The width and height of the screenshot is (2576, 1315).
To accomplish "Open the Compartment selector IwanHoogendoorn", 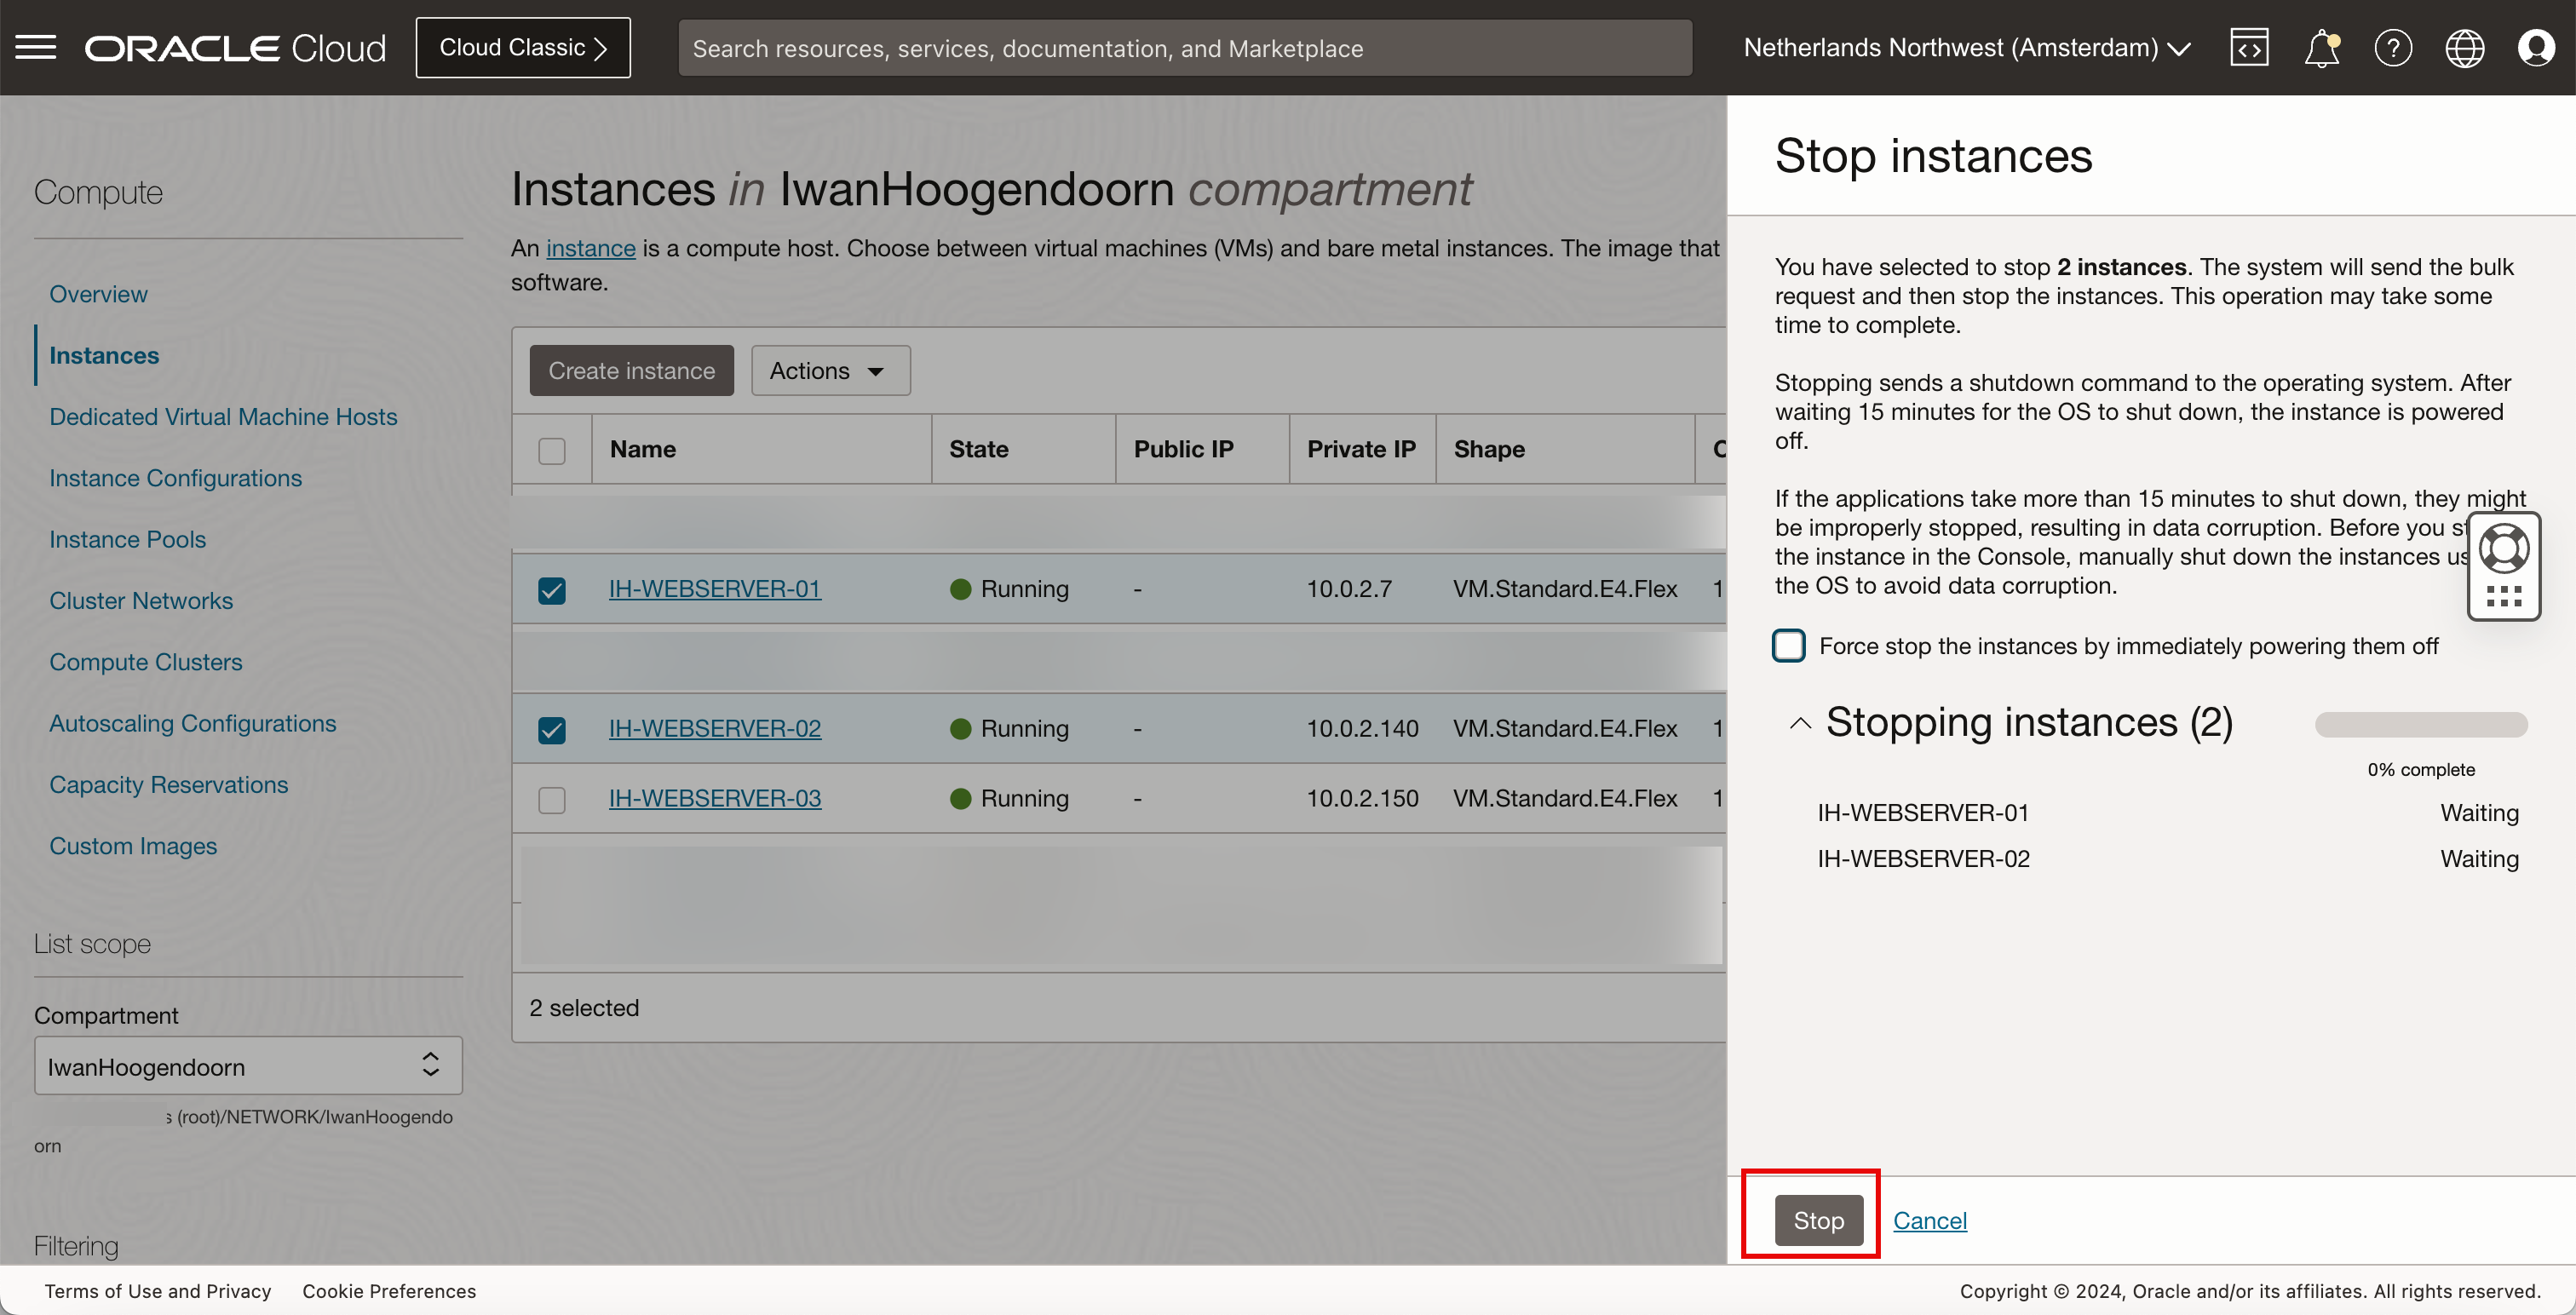I will pyautogui.click(x=248, y=1066).
